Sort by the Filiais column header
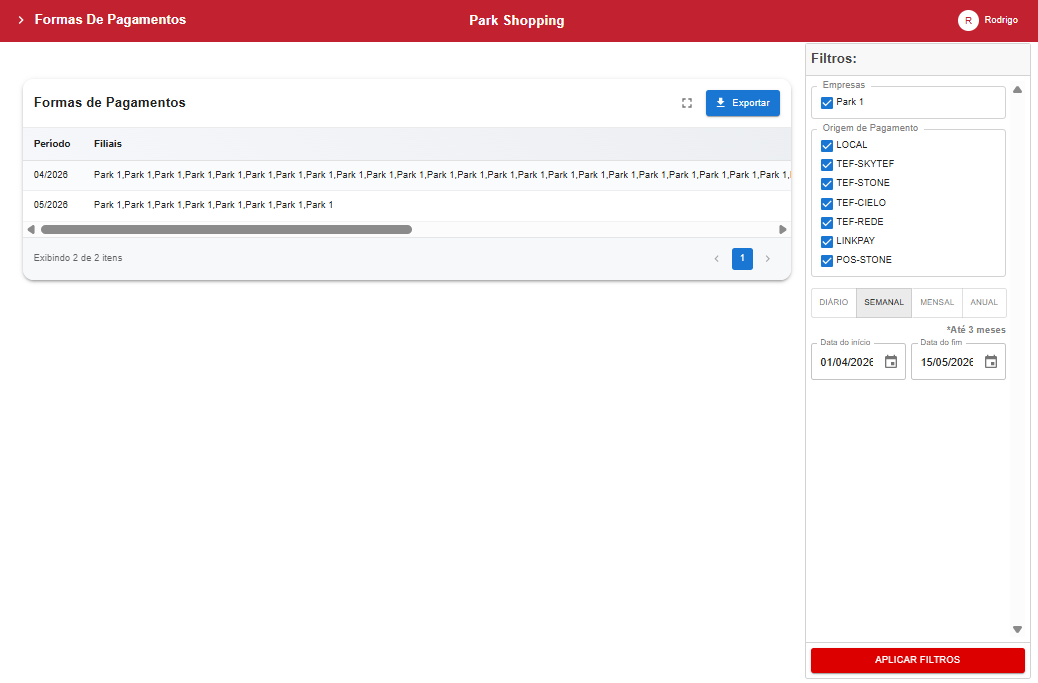This screenshot has height=683, width=1038. coord(108,144)
